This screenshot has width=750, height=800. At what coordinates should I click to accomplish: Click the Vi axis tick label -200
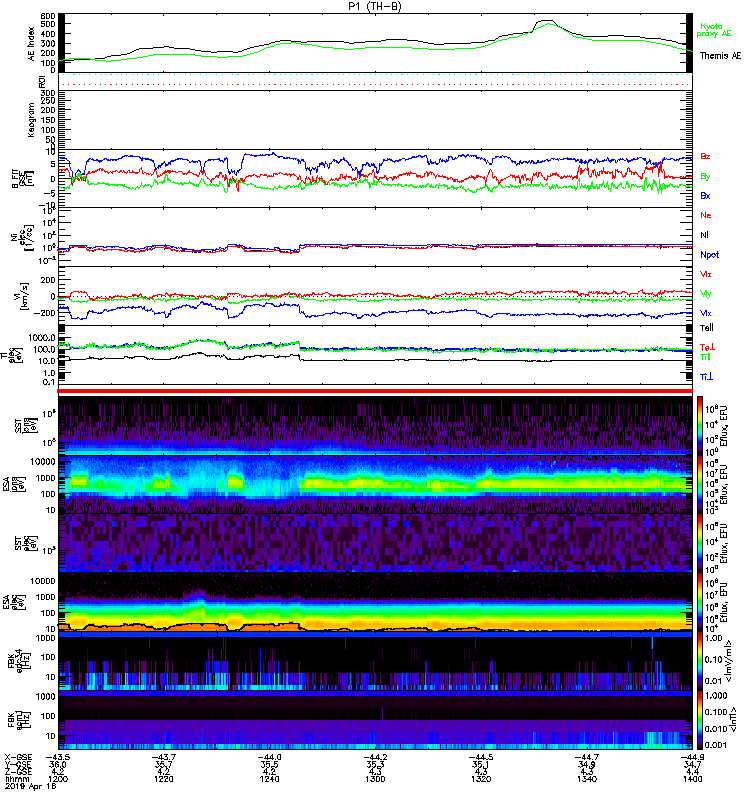[x=44, y=313]
